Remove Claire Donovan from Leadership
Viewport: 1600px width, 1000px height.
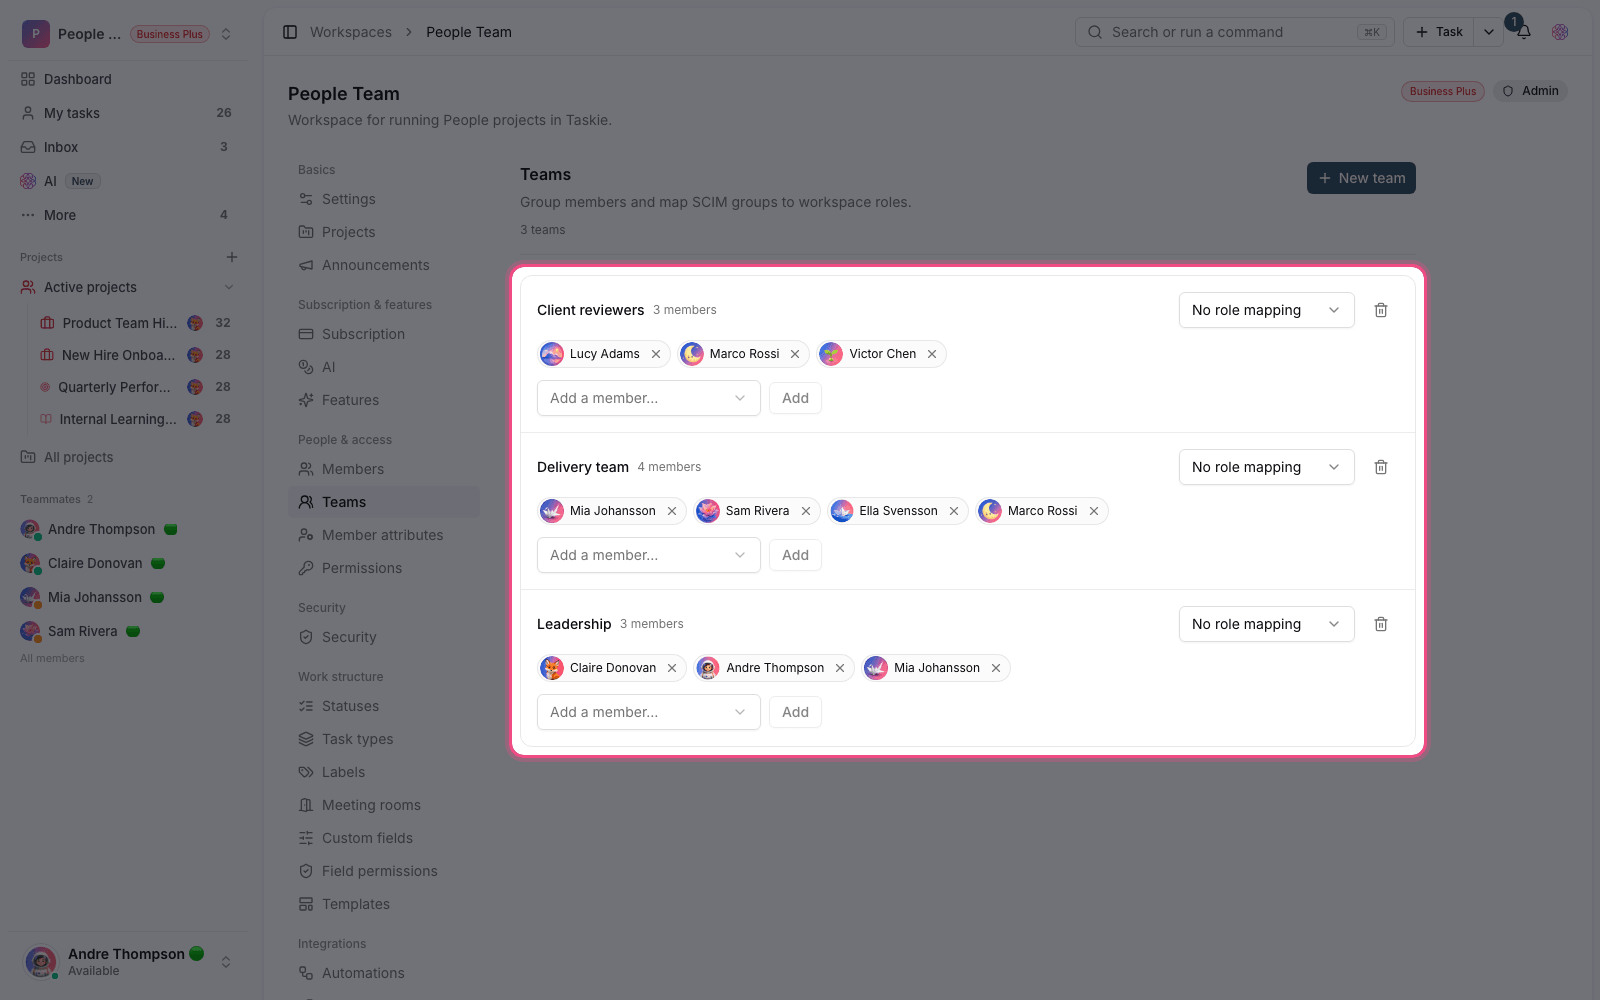(672, 668)
